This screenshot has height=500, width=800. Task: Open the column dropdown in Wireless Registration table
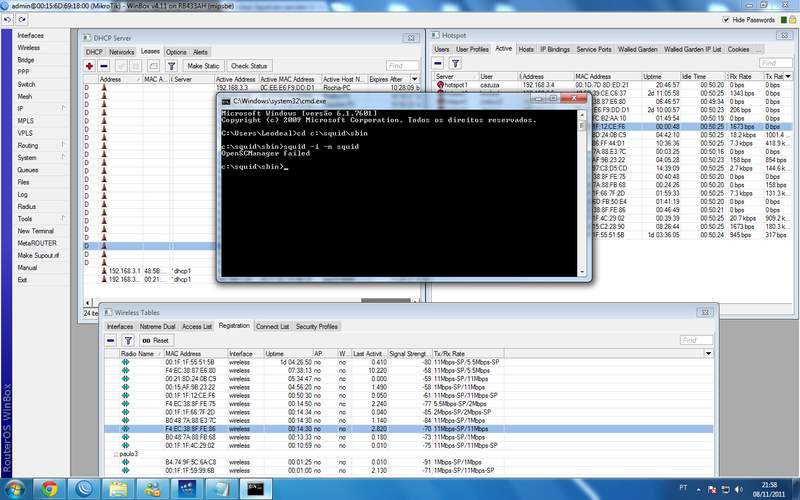coord(708,353)
